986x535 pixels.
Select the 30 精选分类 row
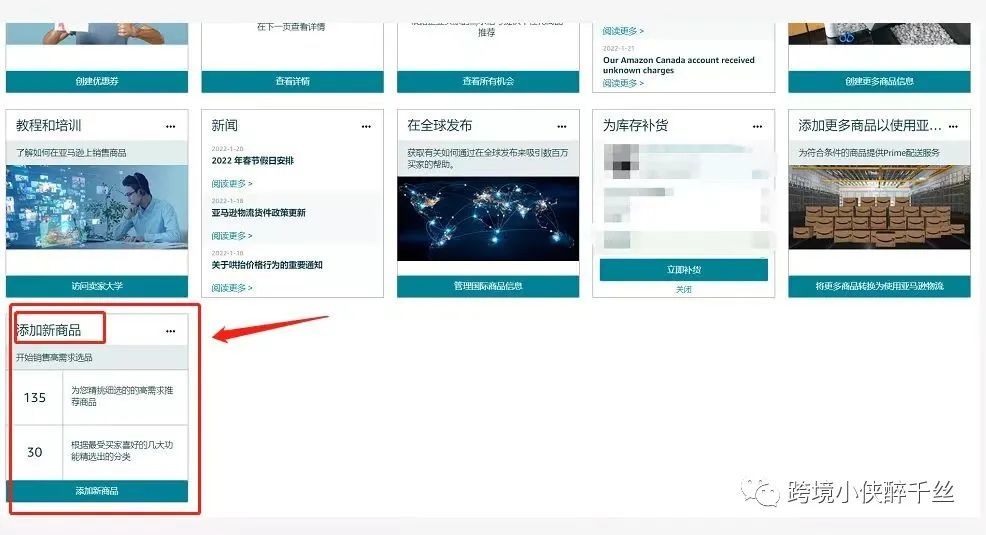tap(97, 452)
